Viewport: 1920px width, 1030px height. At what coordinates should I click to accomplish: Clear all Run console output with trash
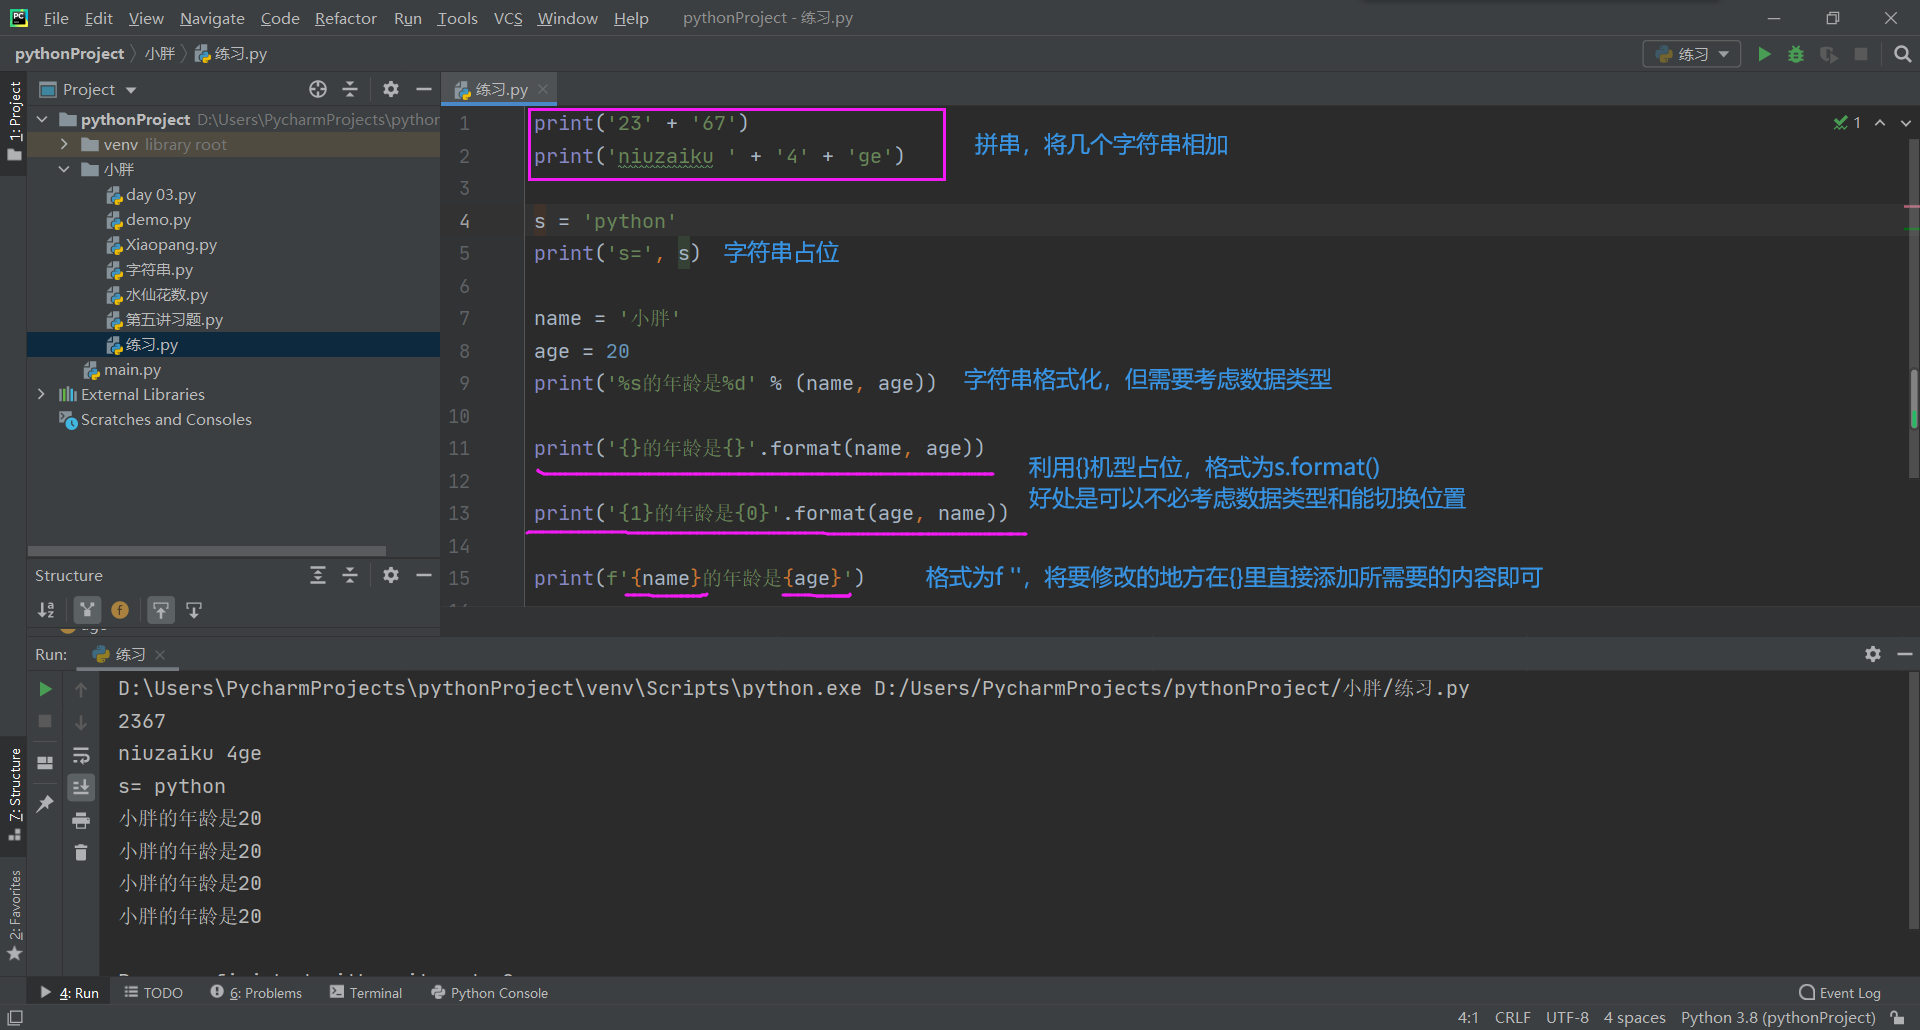pyautogui.click(x=81, y=853)
